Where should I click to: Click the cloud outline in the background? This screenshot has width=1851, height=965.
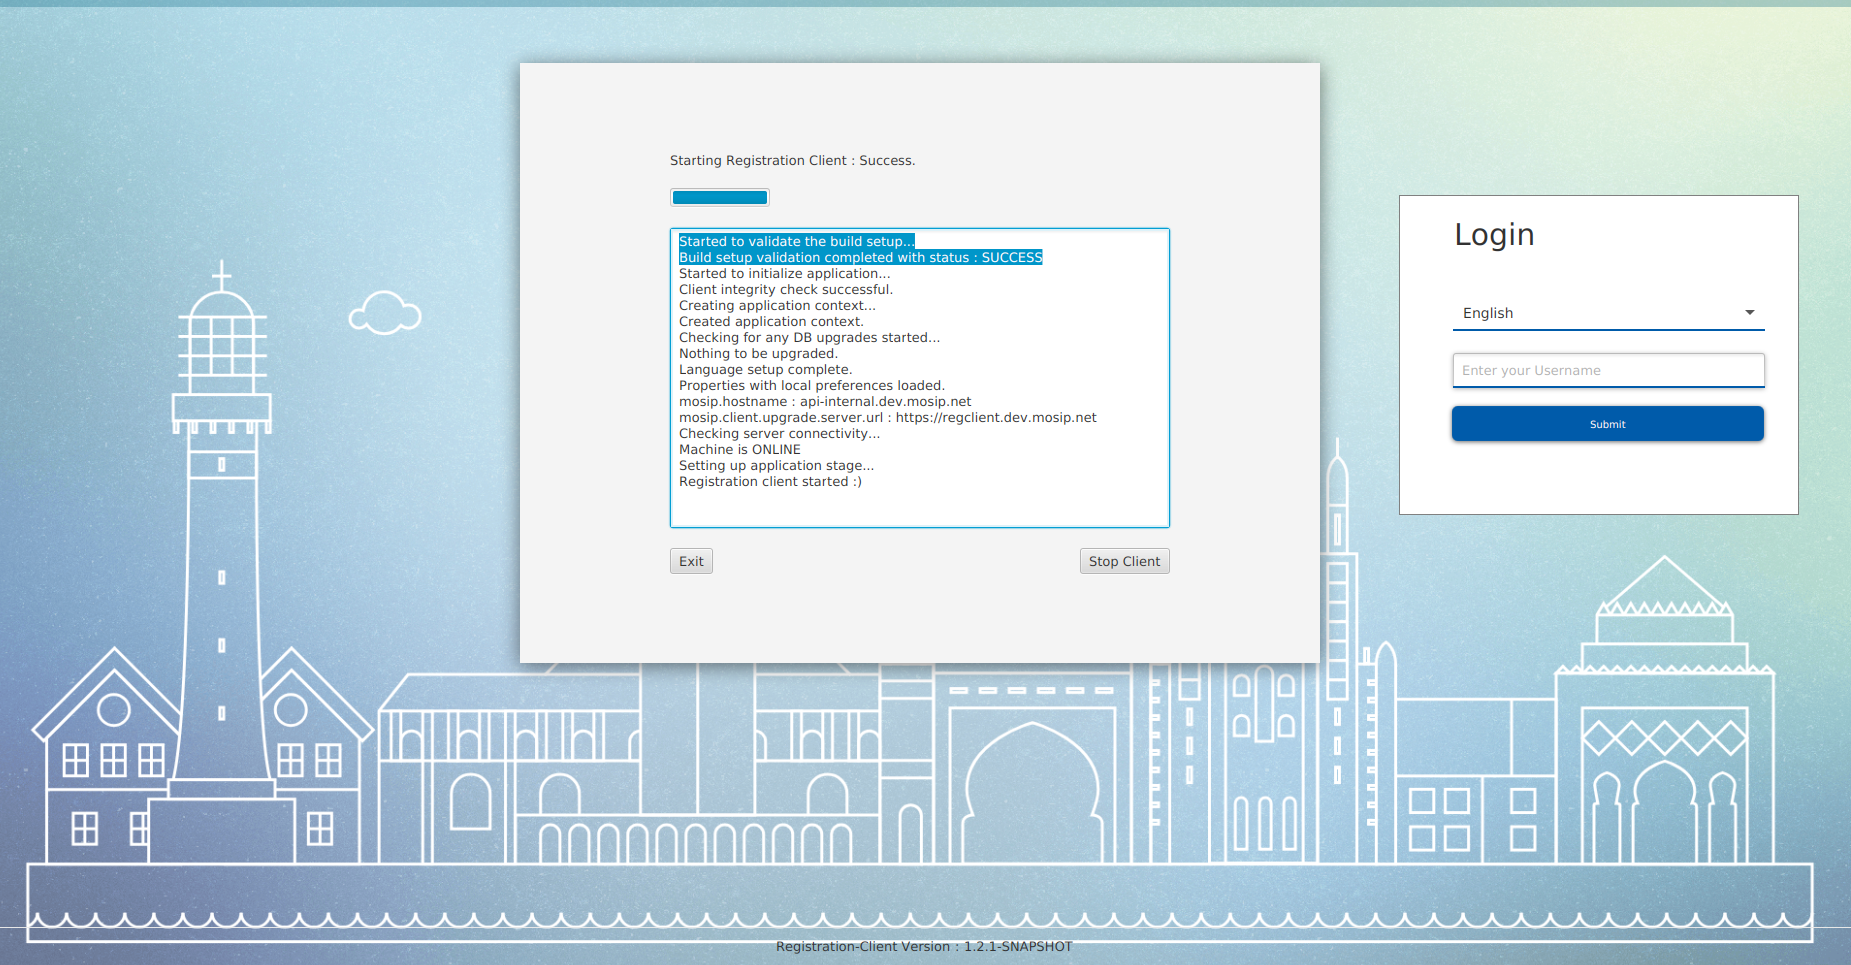(x=385, y=313)
